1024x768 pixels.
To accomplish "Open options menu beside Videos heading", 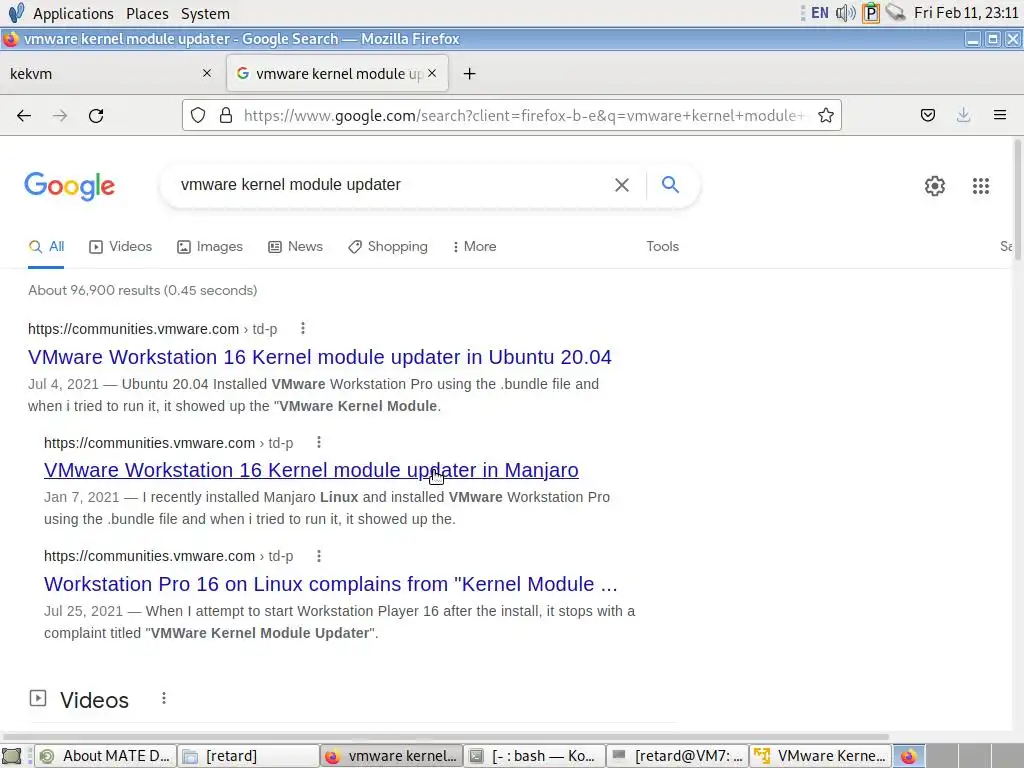I will pos(164,699).
